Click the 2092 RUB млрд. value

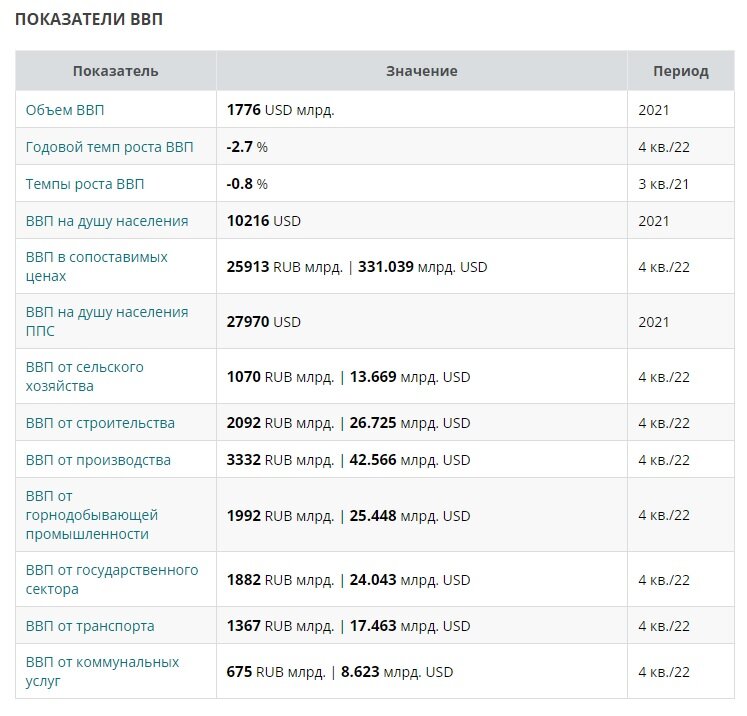coord(281,423)
